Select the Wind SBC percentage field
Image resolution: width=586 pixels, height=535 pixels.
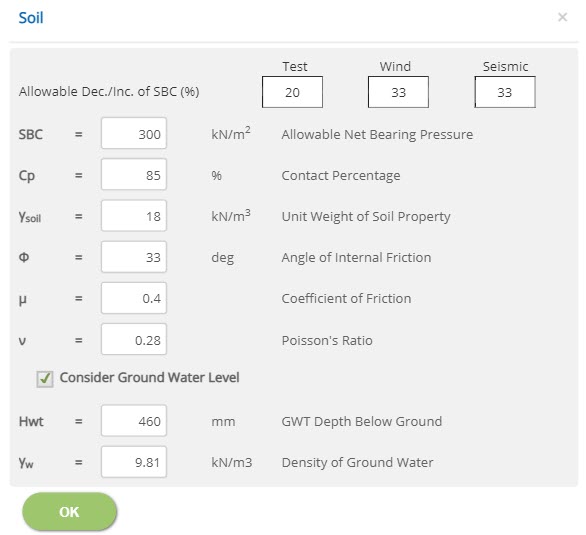(398, 92)
